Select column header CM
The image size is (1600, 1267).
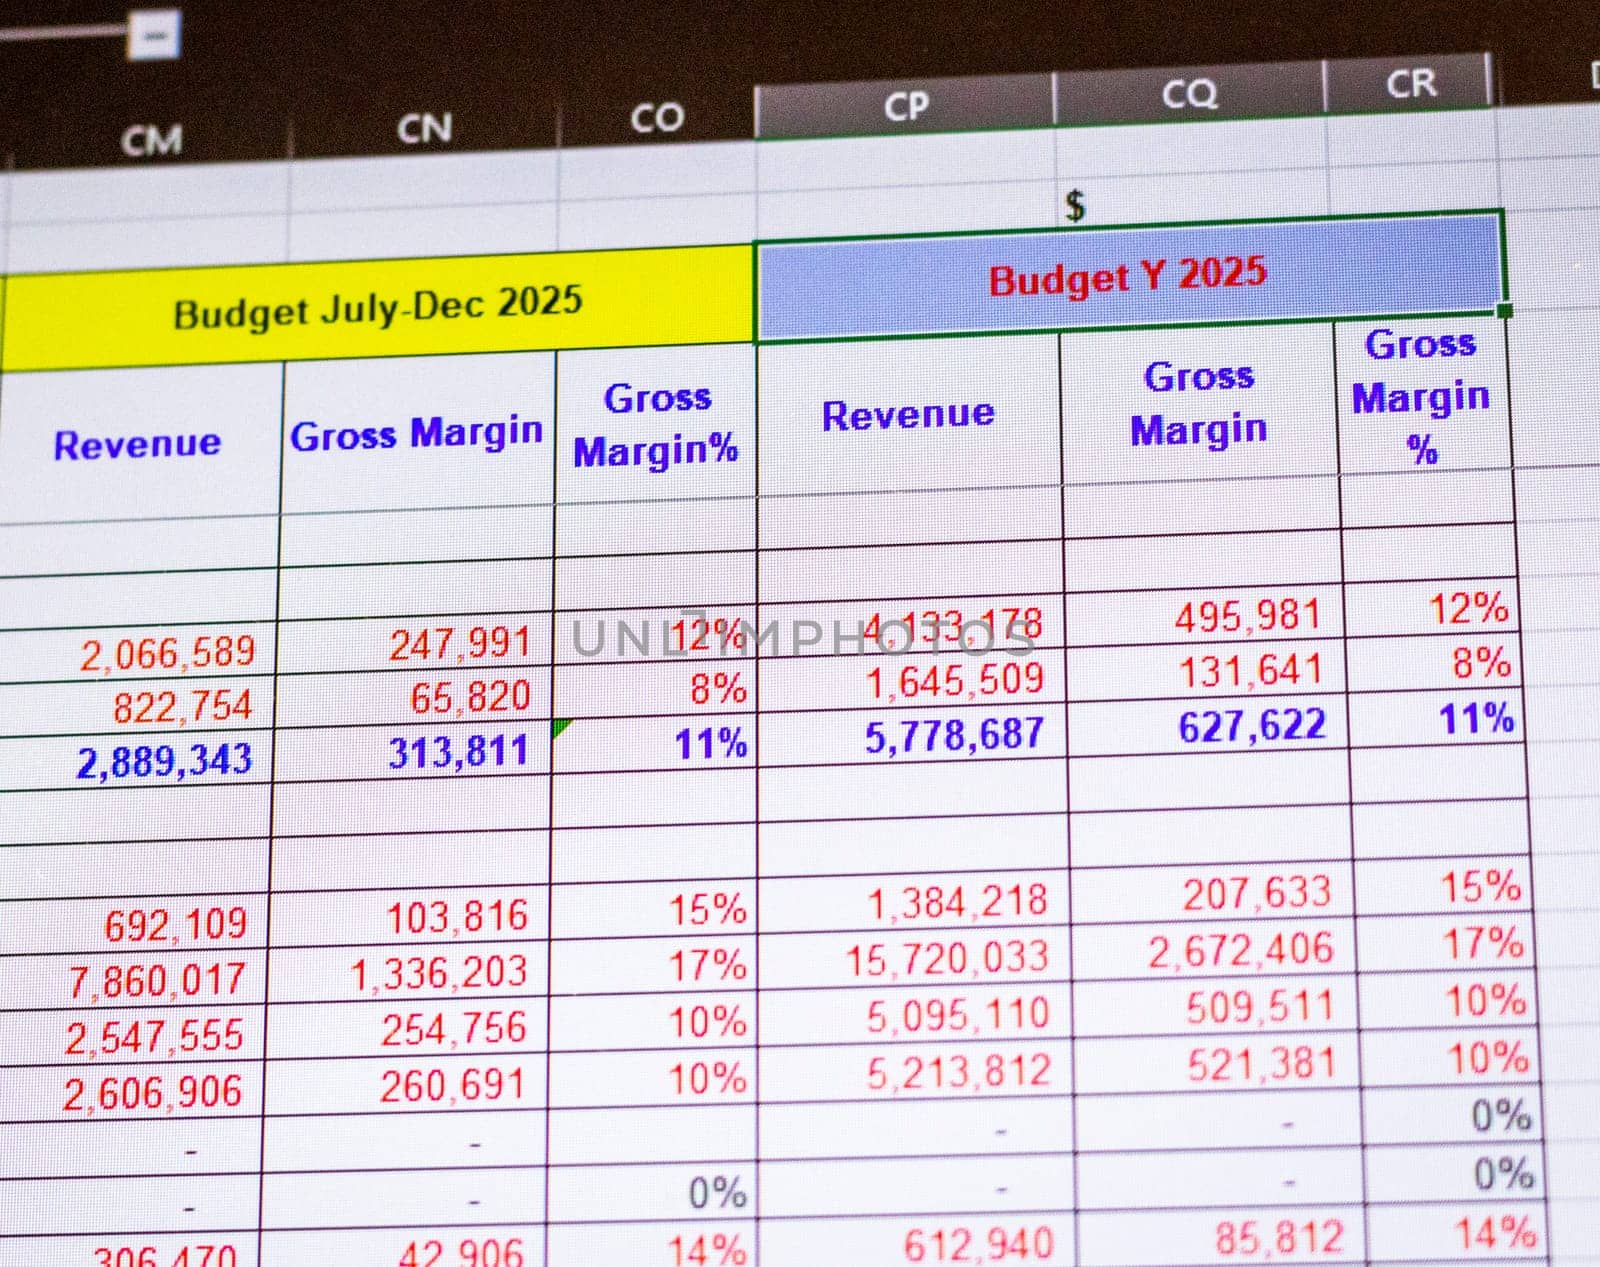(x=150, y=139)
